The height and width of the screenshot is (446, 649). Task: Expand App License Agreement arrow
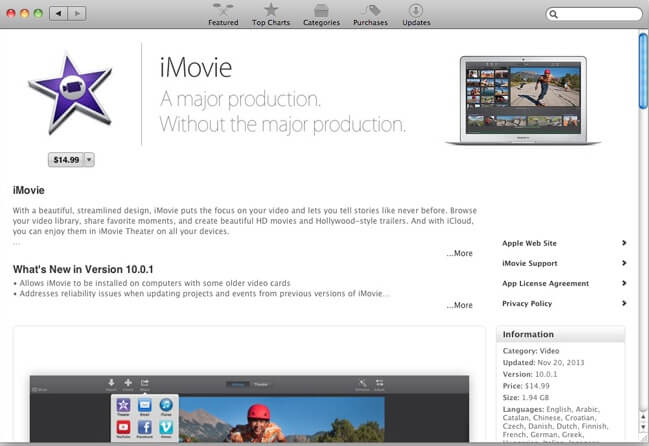tap(624, 283)
